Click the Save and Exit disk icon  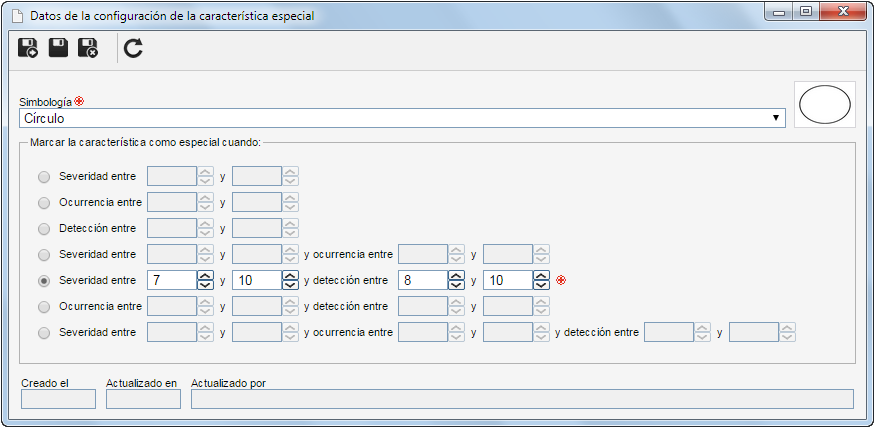click(x=88, y=48)
